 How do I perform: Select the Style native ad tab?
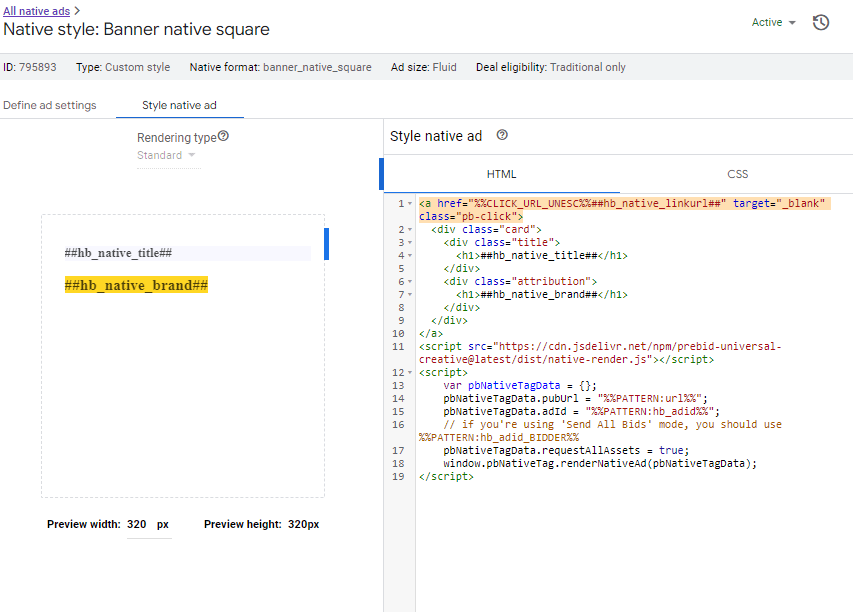[179, 105]
